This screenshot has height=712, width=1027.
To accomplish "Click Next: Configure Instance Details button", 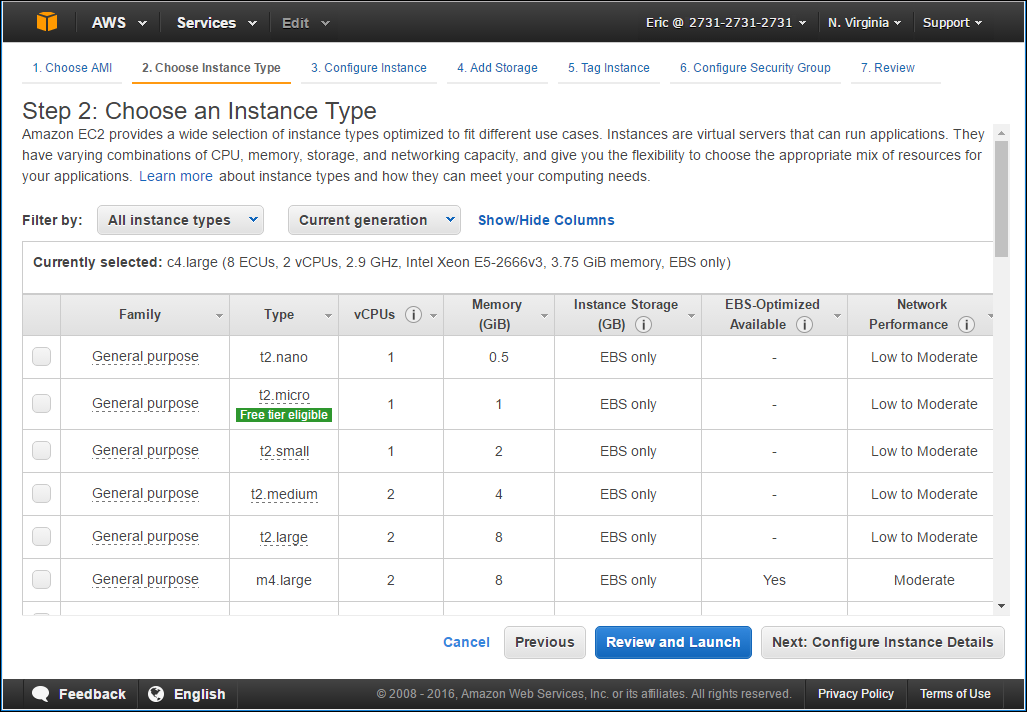I will 882,643.
